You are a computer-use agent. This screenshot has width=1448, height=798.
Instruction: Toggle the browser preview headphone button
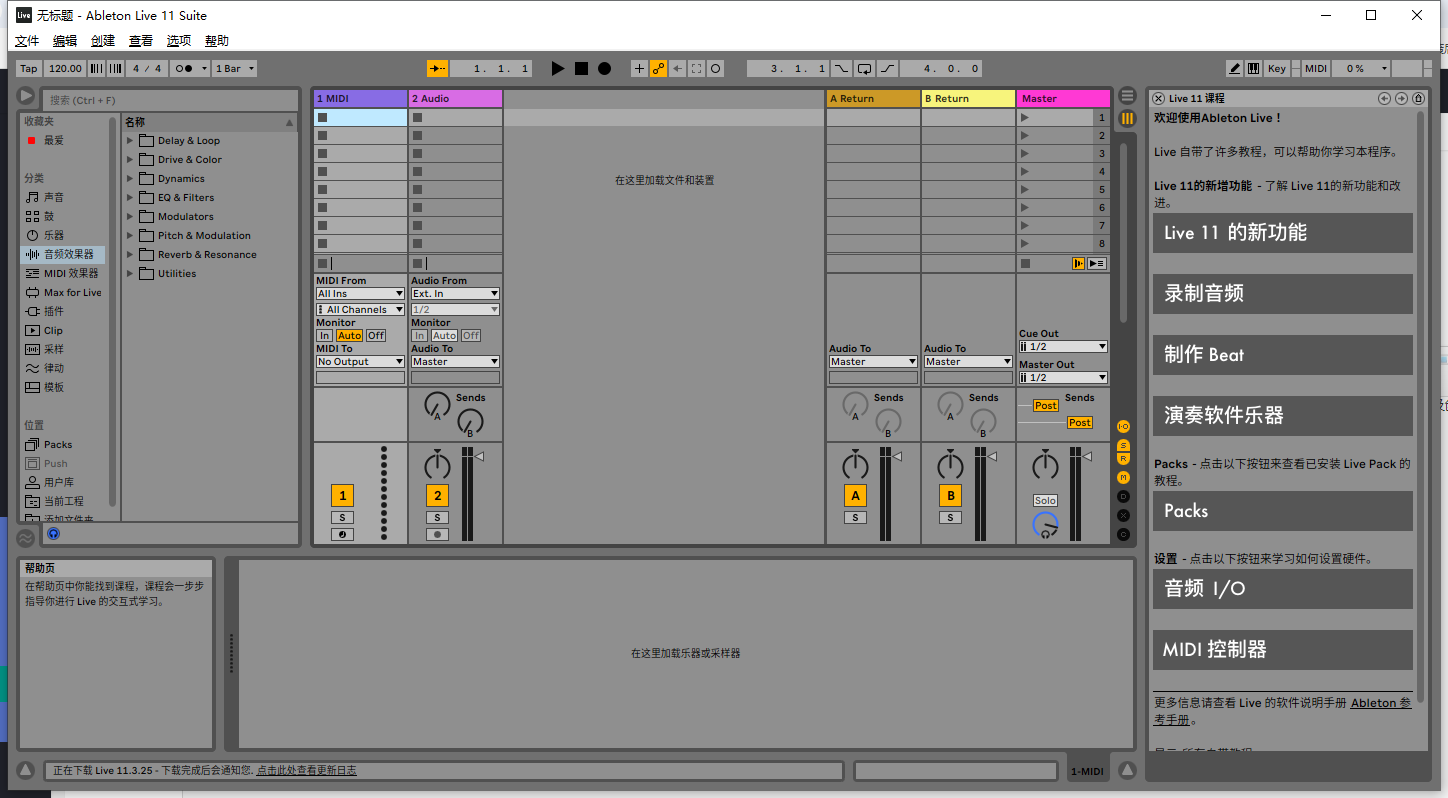coord(53,534)
